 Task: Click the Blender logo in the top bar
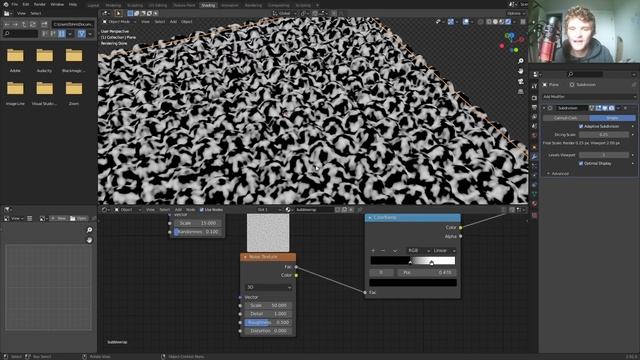click(x=6, y=4)
